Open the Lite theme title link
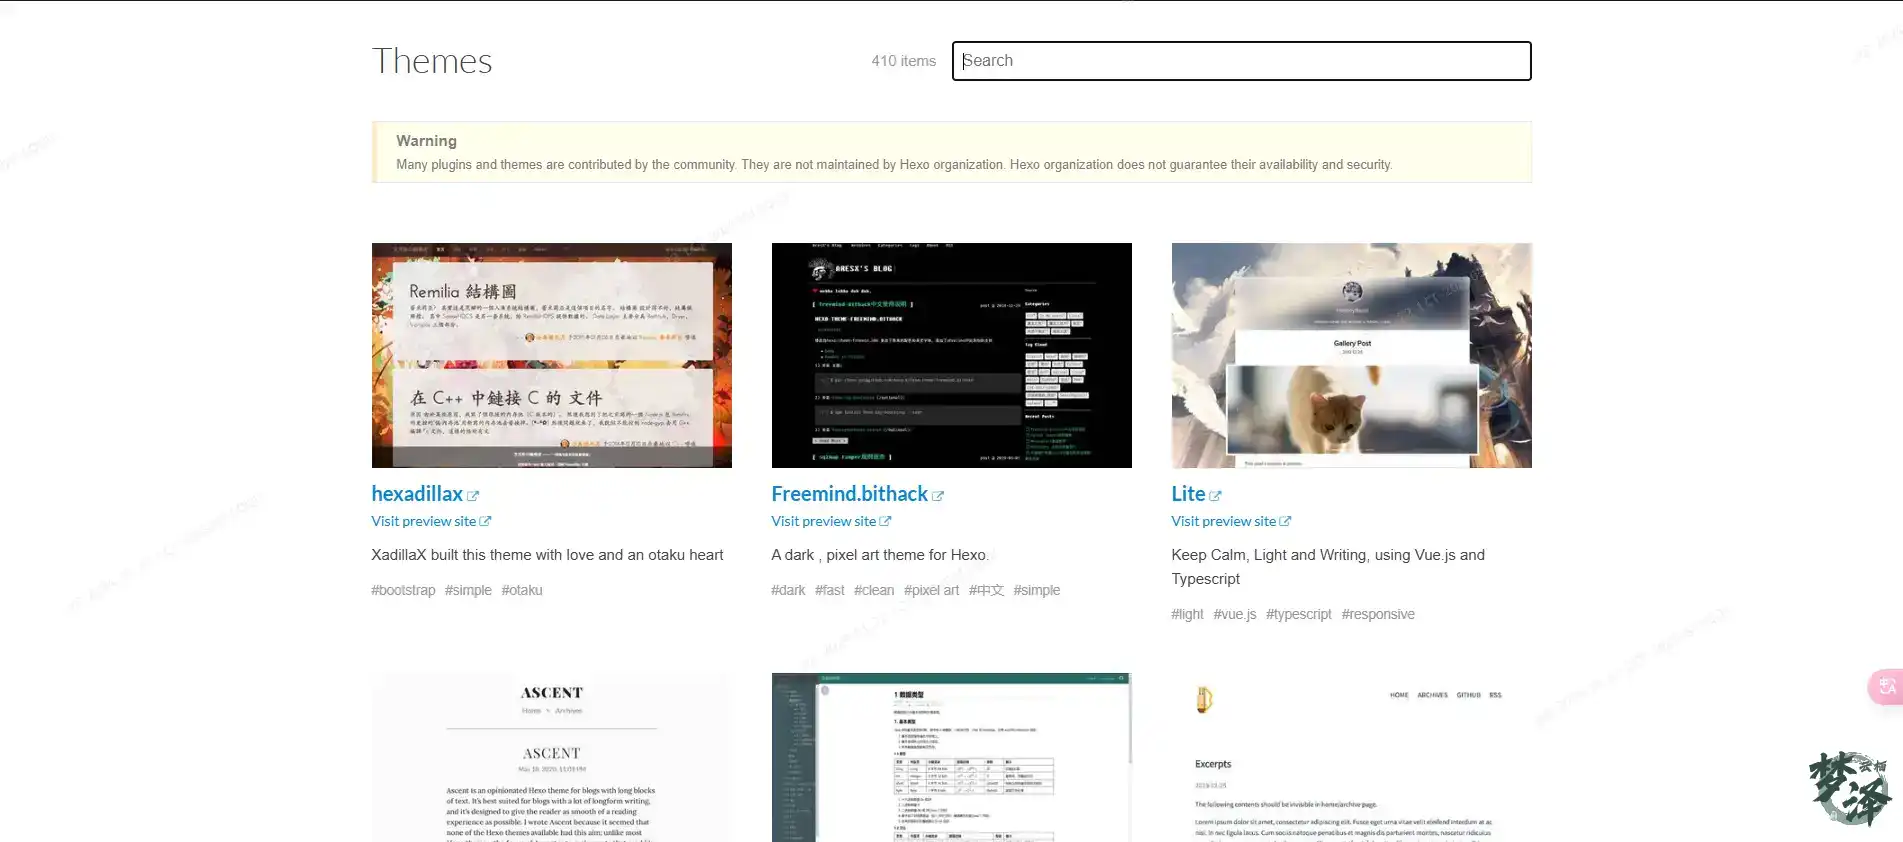Image resolution: width=1903 pixels, height=842 pixels. click(1188, 494)
